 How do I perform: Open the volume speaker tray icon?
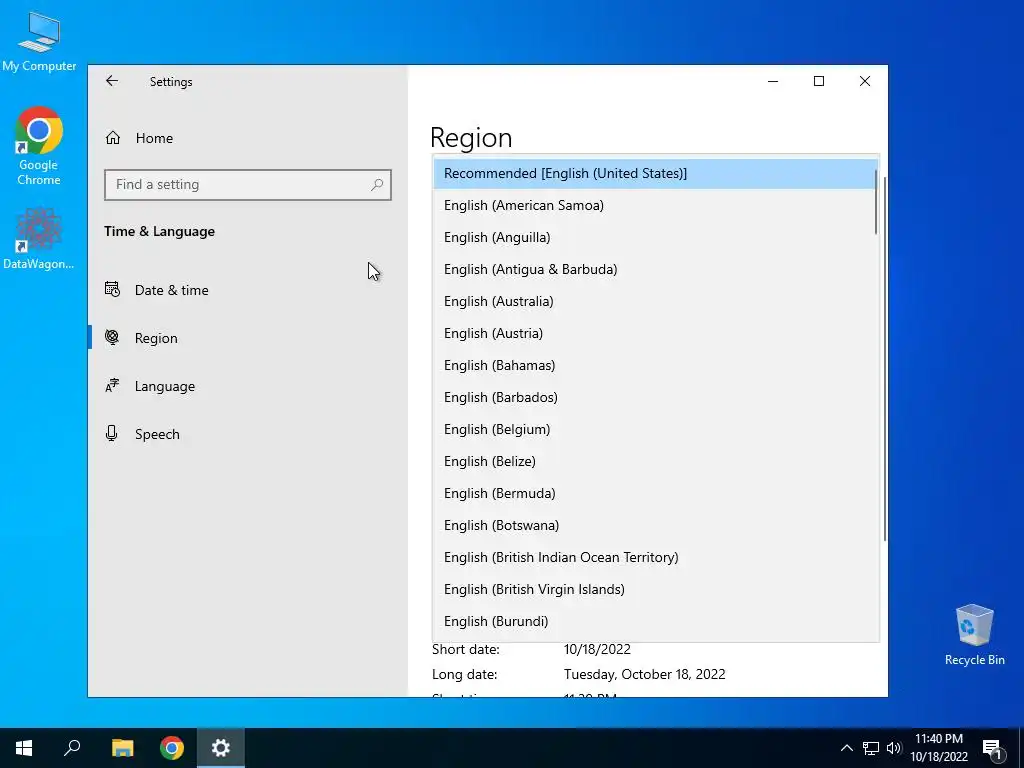coord(894,748)
